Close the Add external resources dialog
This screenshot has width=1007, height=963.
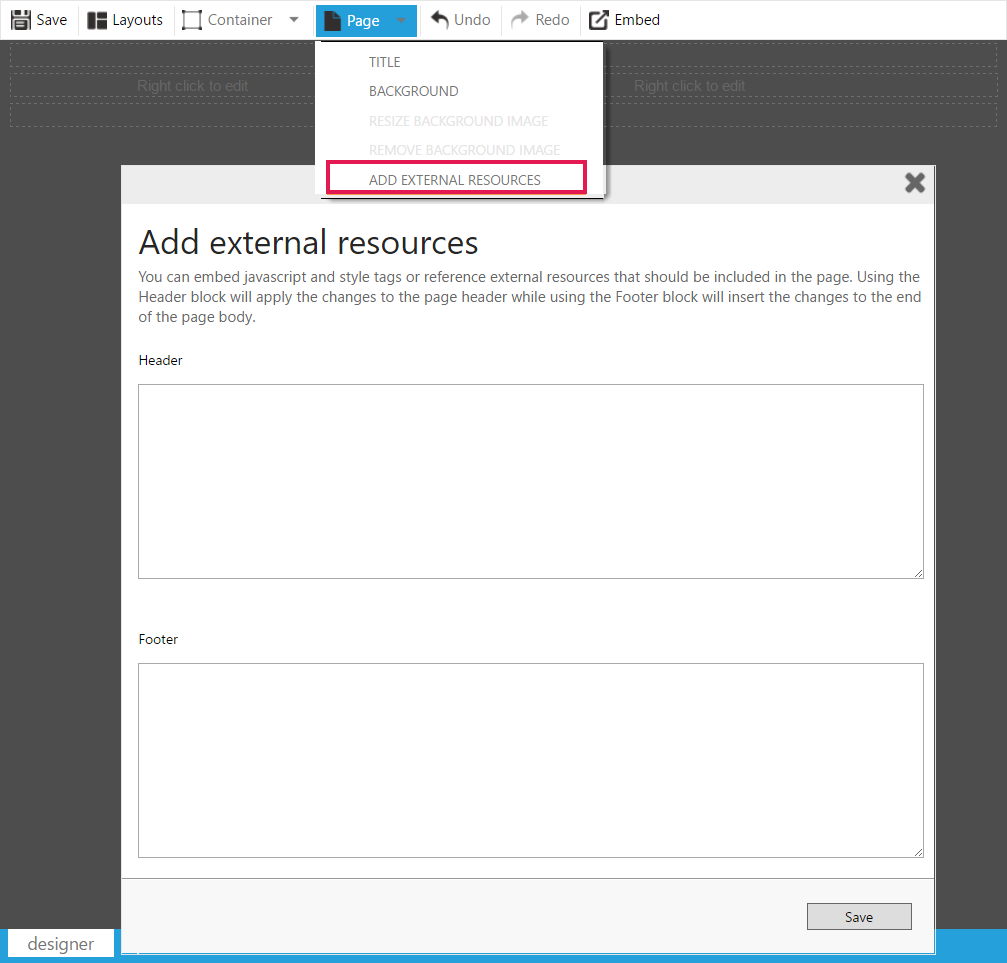point(915,183)
